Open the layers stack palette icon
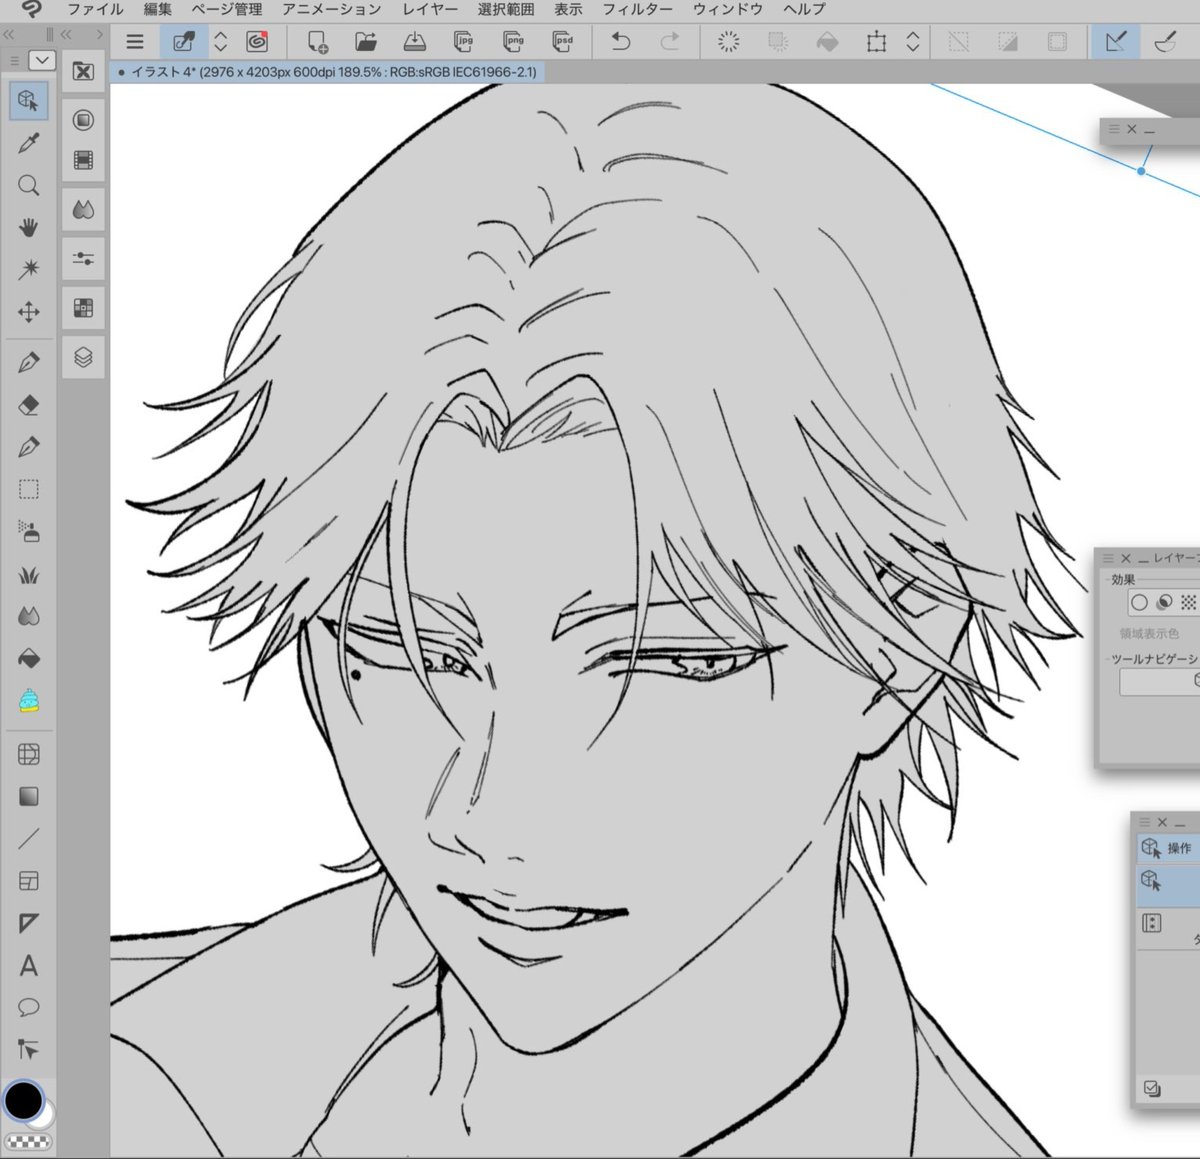 click(84, 357)
